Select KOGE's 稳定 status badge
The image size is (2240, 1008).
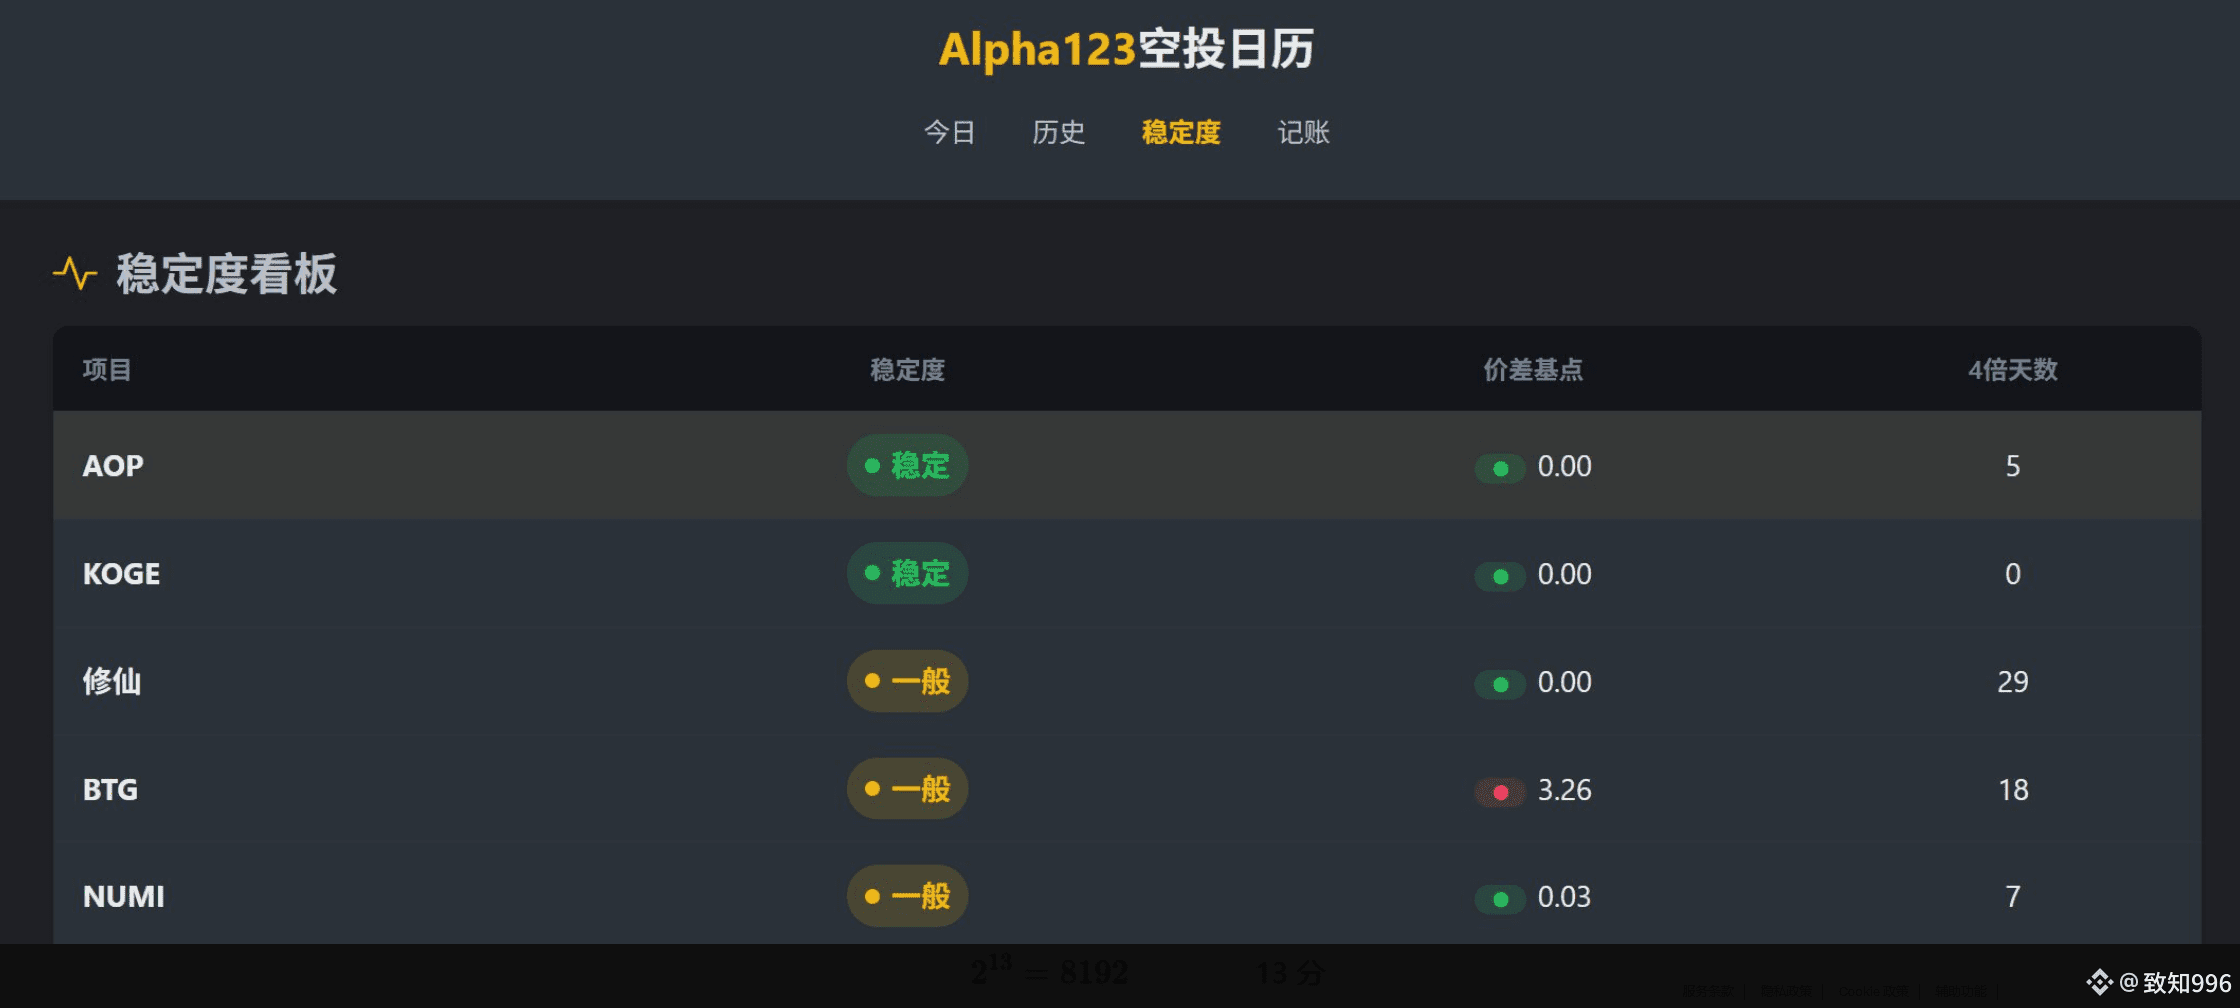pos(907,574)
